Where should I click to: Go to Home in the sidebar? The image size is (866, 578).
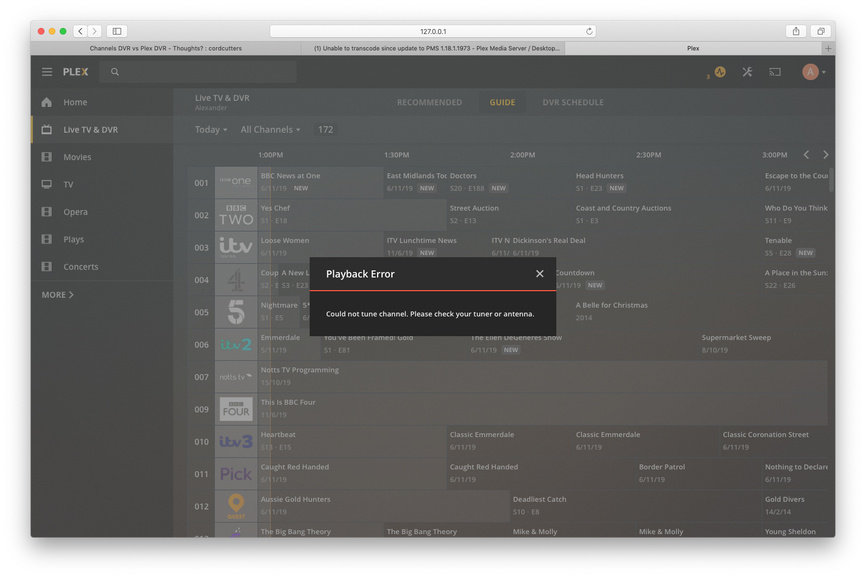[102, 102]
